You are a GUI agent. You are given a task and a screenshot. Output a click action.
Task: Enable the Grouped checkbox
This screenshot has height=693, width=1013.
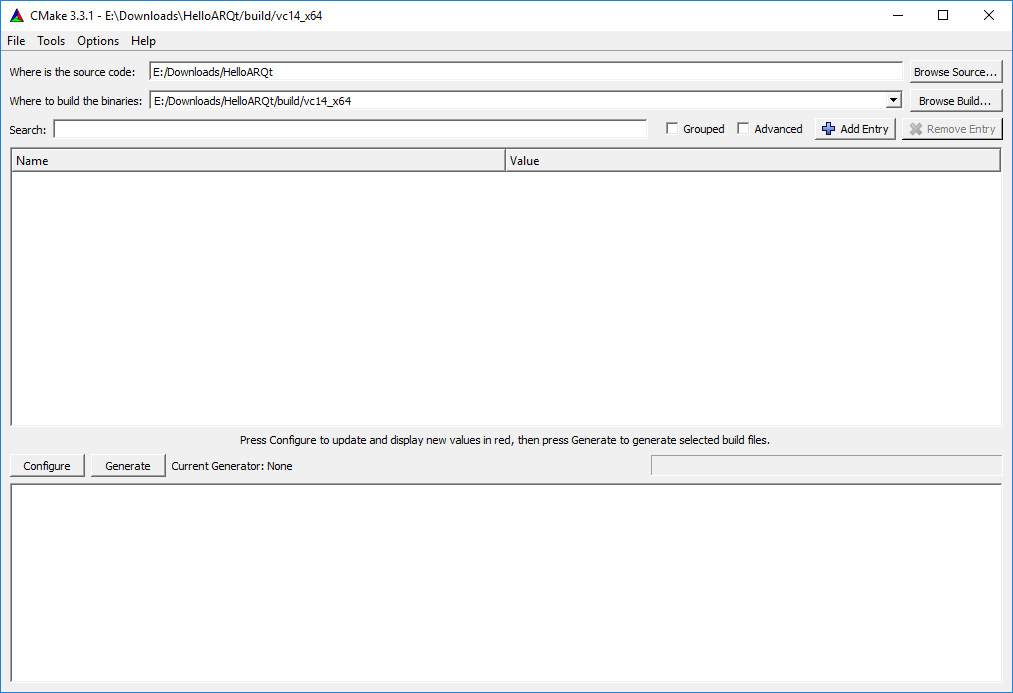coord(671,128)
